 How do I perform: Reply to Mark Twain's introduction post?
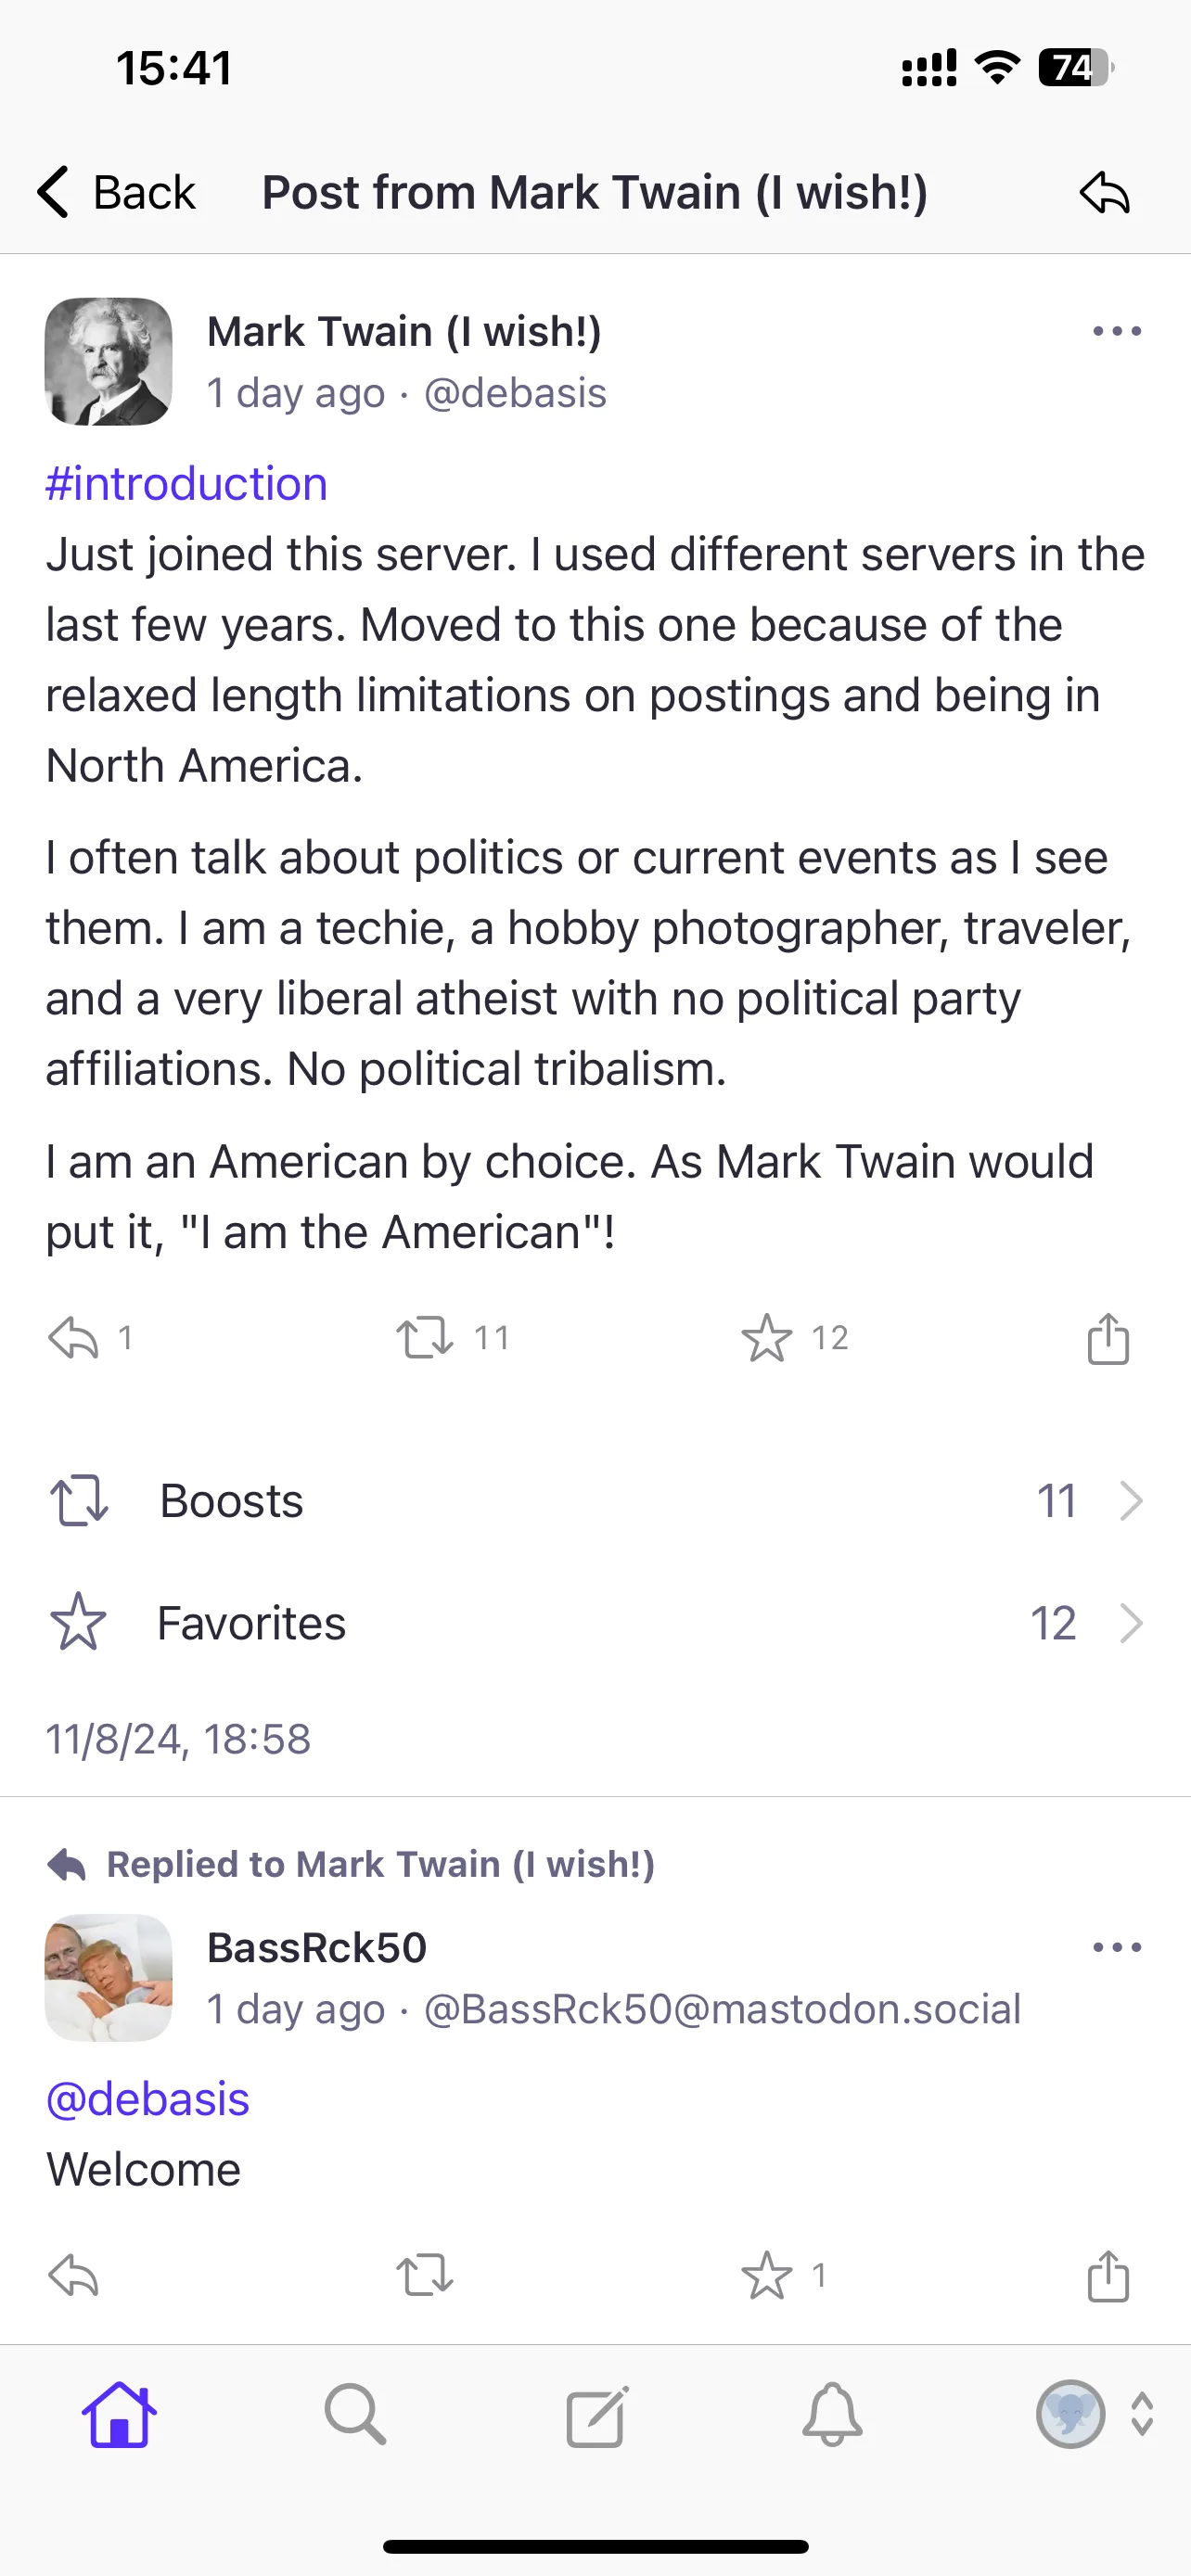click(73, 1338)
